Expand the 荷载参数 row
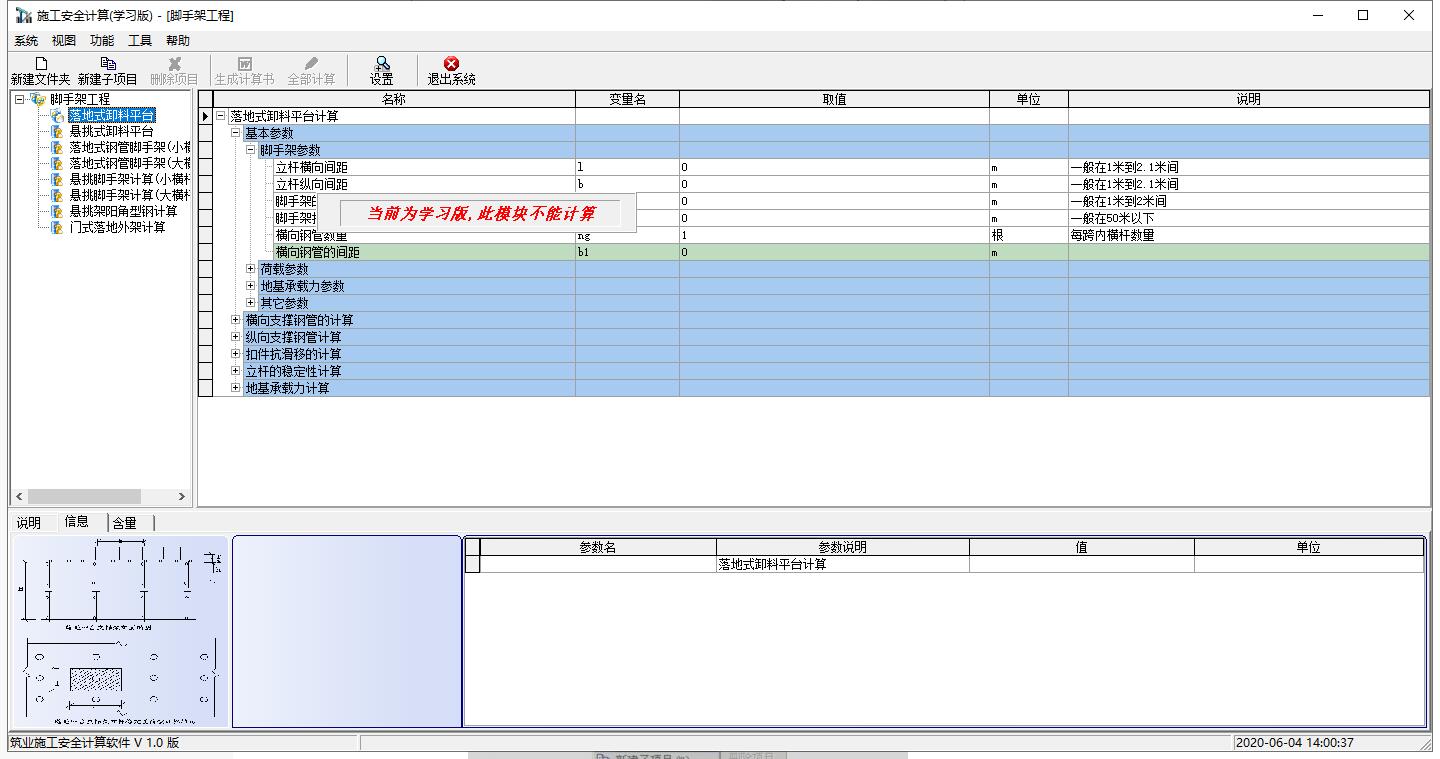1440x759 pixels. pyautogui.click(x=248, y=269)
